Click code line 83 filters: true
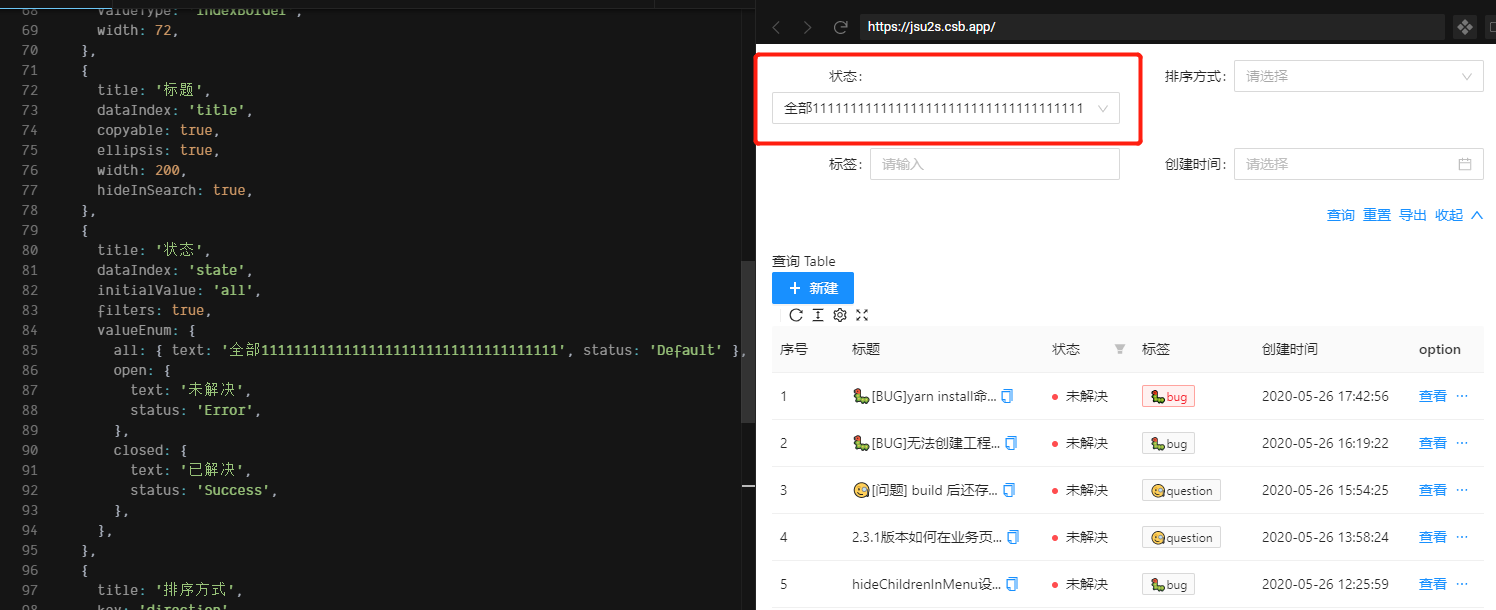The height and width of the screenshot is (610, 1496). (x=154, y=310)
